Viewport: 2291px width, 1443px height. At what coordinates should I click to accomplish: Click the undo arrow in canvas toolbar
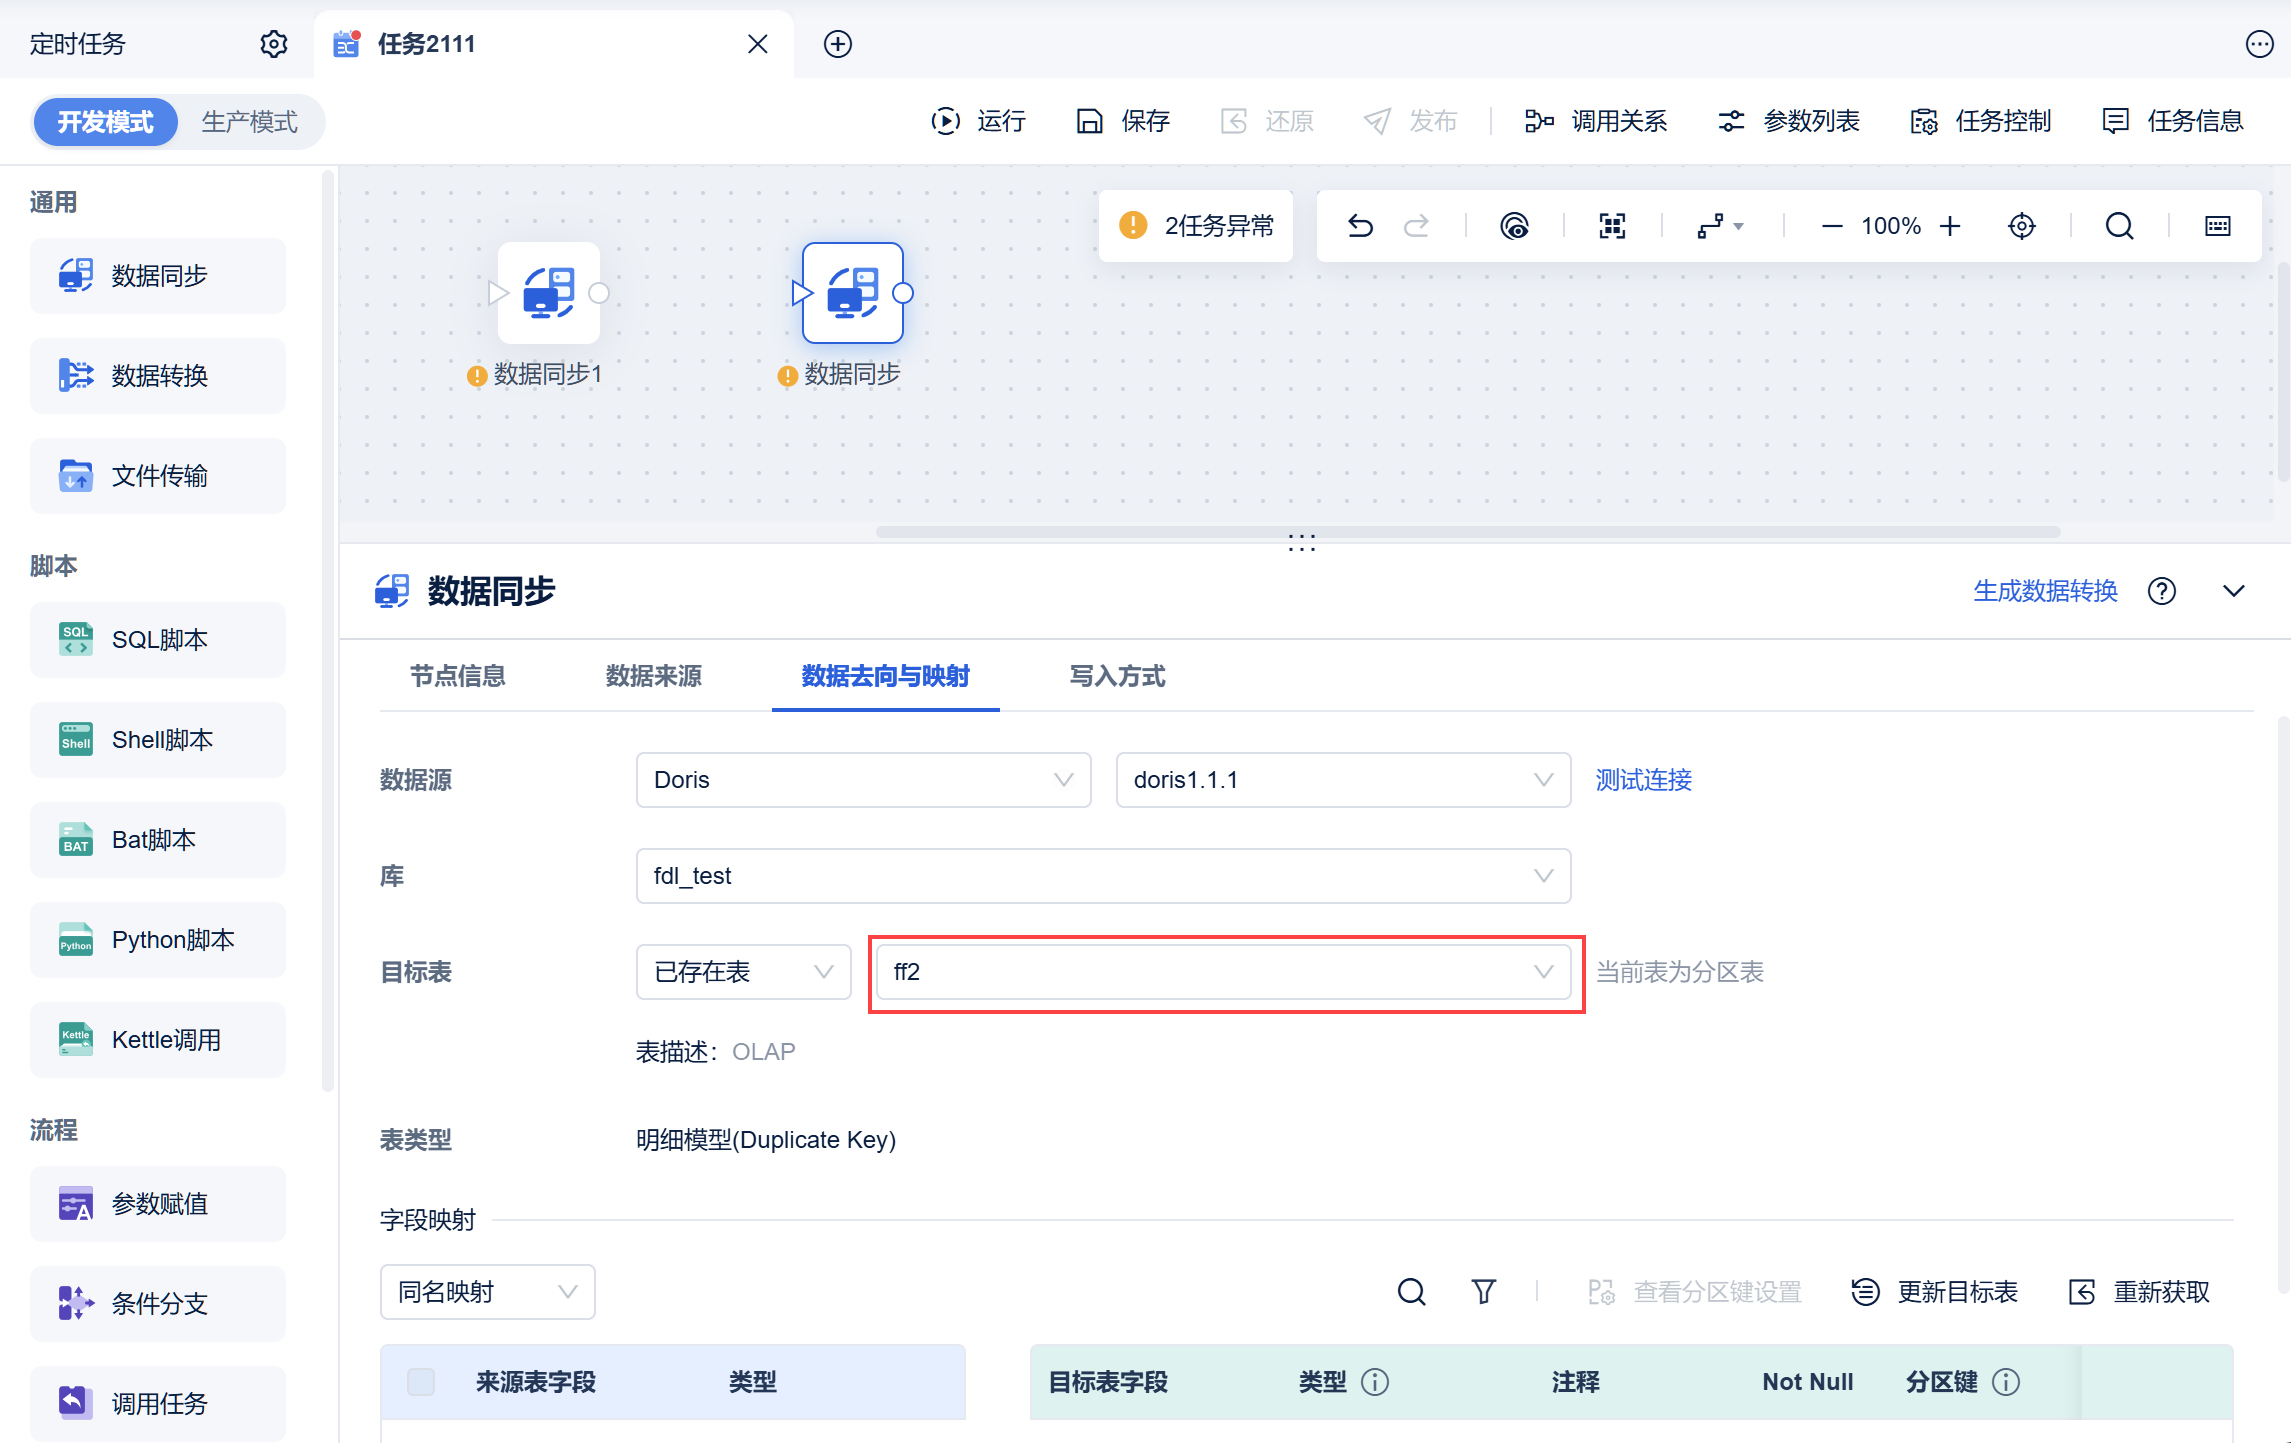pyautogui.click(x=1360, y=226)
